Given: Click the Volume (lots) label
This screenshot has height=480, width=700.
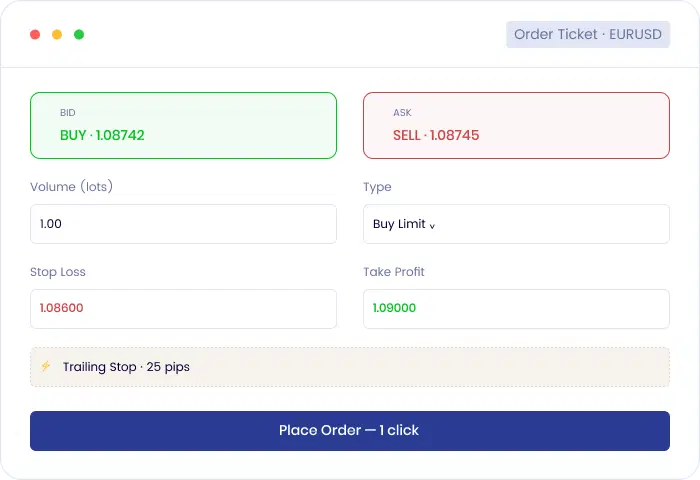Looking at the screenshot, I should coord(71,187).
